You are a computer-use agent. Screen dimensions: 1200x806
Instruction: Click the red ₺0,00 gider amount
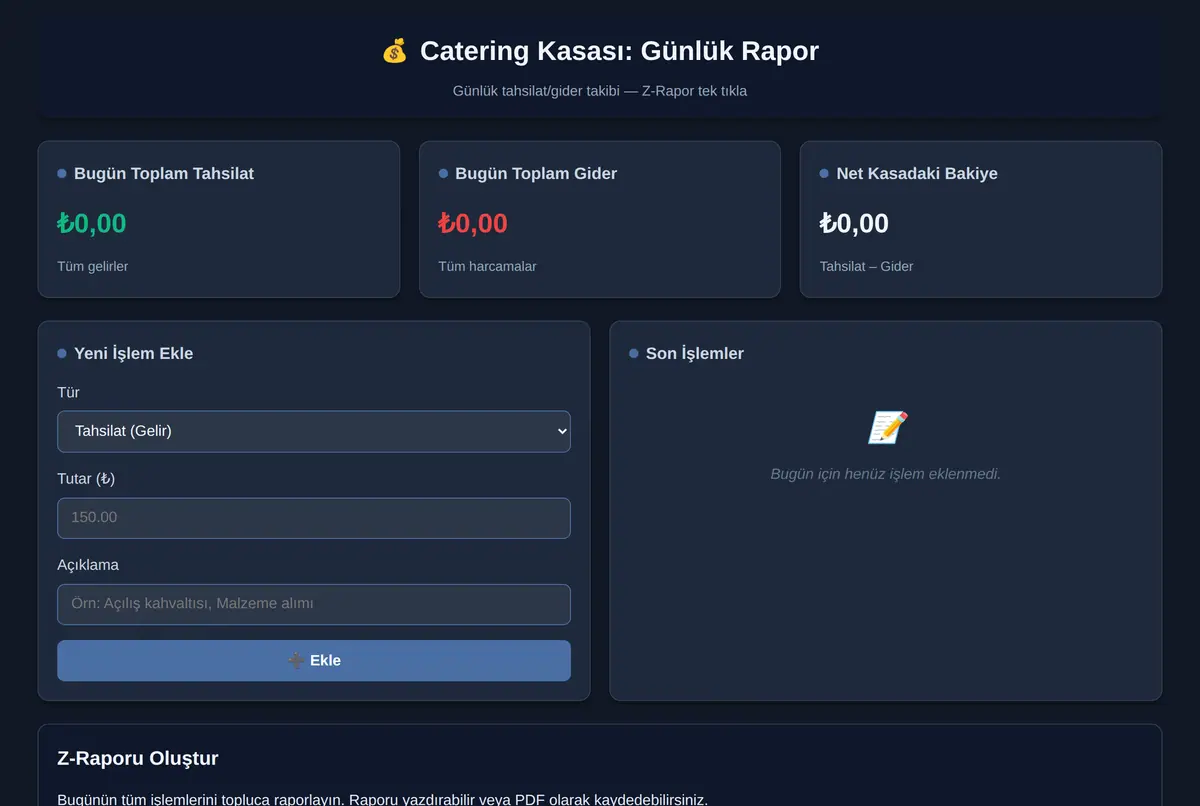point(473,223)
